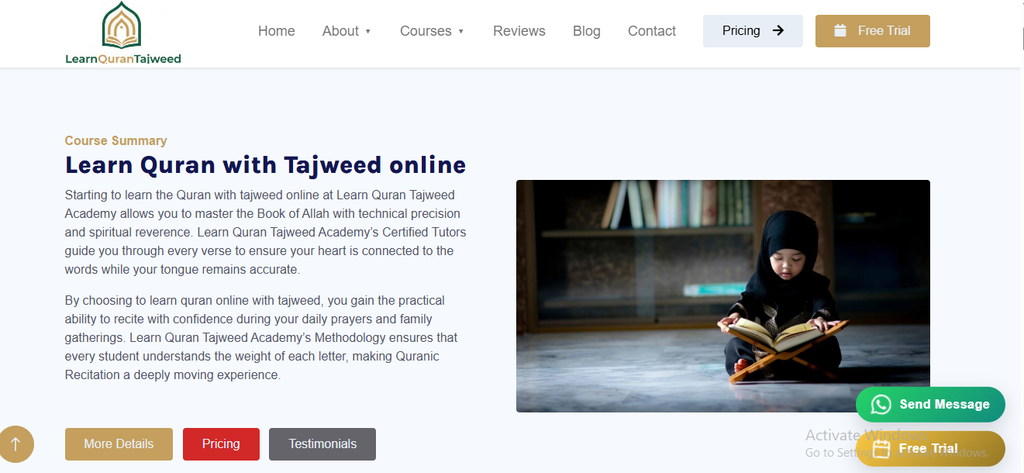Click the calendar icon in the floating Free Trial button
Viewport: 1024px width, 473px height.
tap(882, 448)
